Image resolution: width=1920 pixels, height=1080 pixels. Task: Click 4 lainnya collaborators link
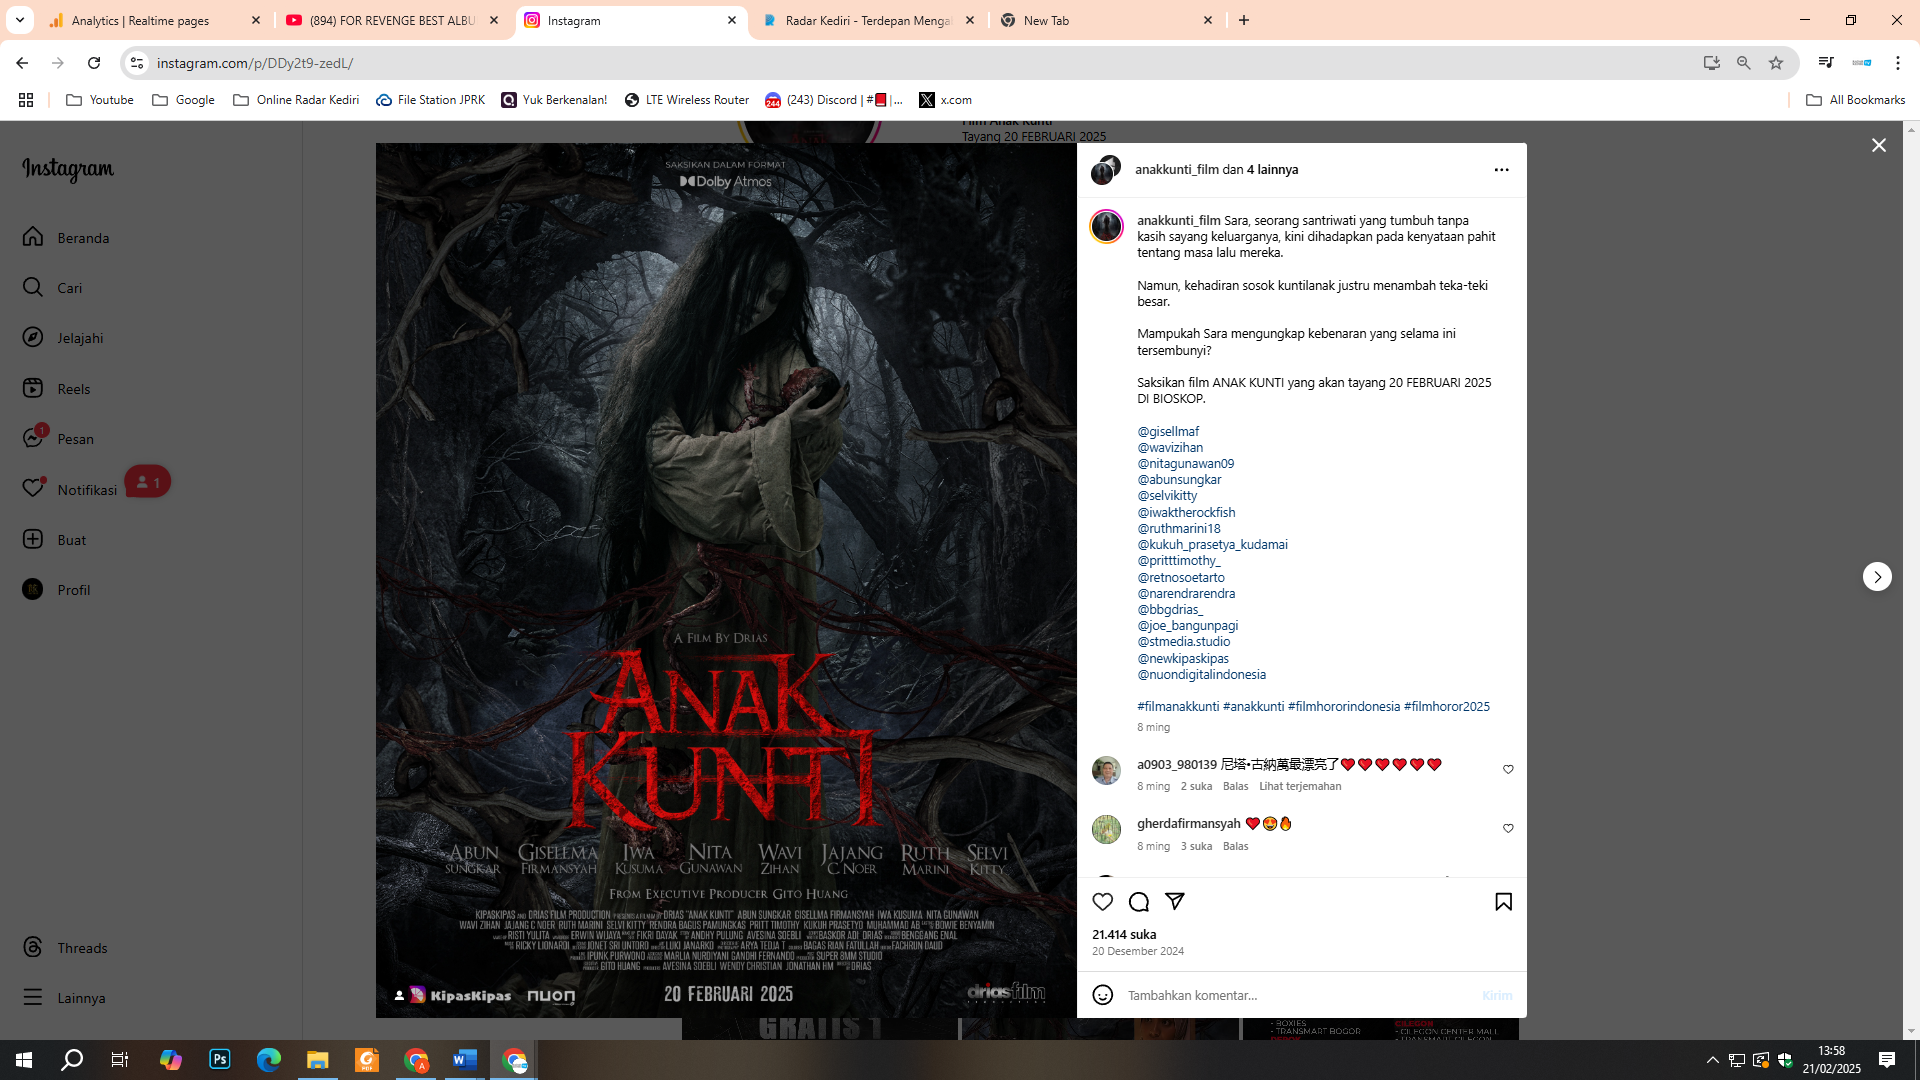1272,169
